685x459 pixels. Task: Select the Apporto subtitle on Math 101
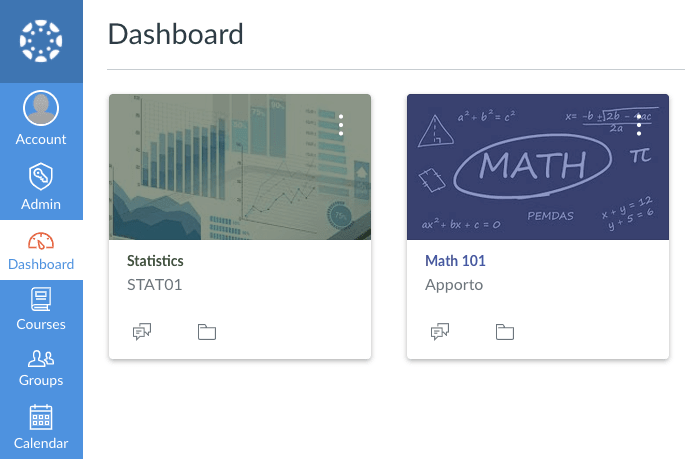(x=454, y=284)
